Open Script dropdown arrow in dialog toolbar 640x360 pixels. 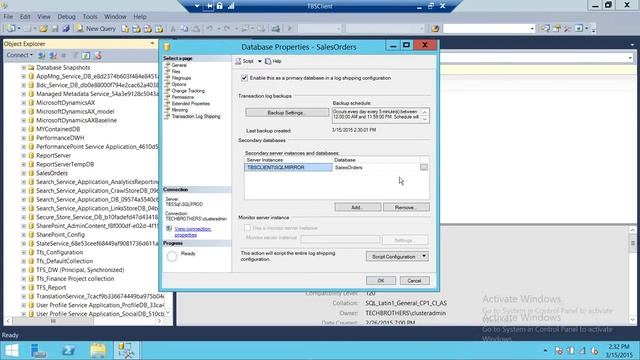260,61
